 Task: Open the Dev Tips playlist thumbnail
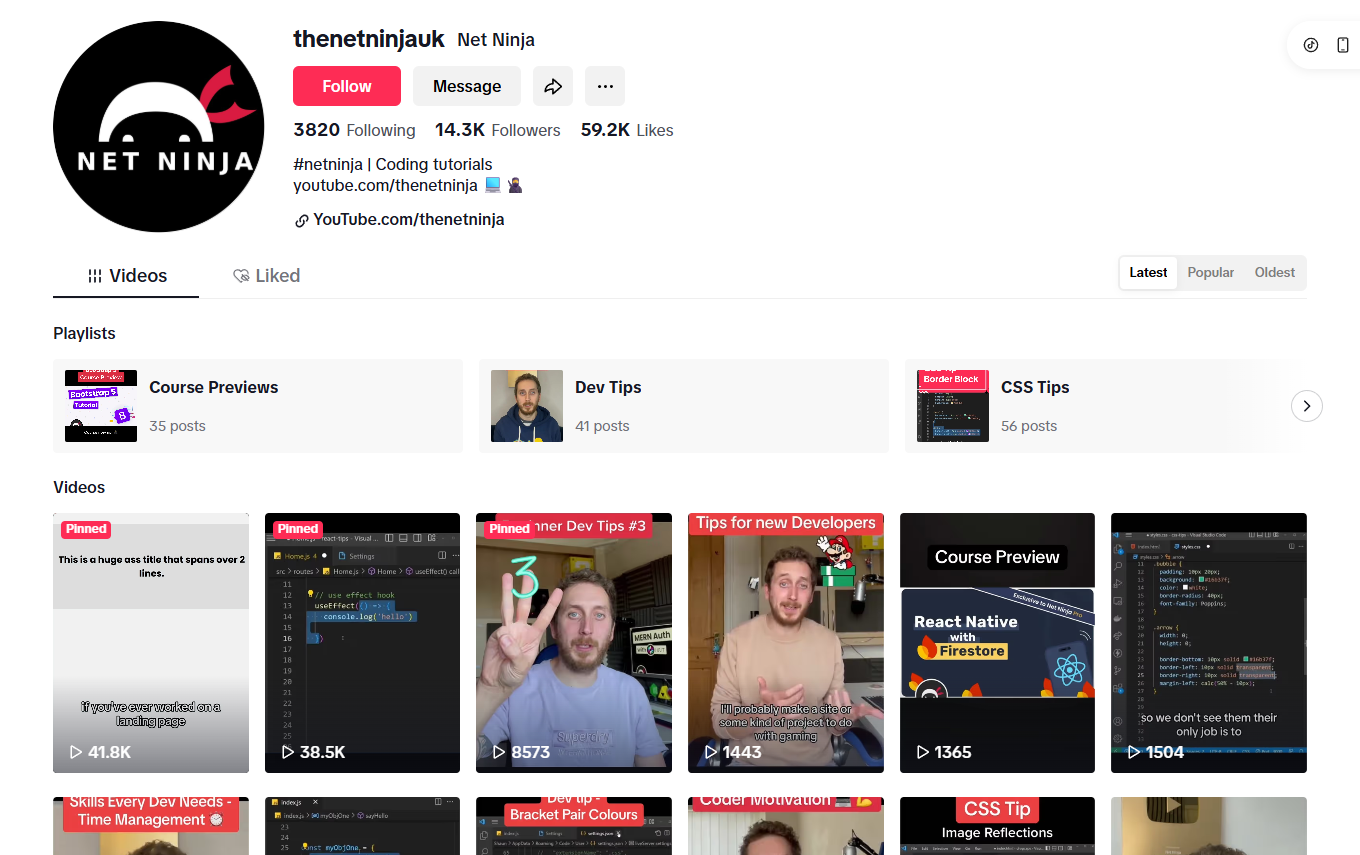(x=527, y=406)
